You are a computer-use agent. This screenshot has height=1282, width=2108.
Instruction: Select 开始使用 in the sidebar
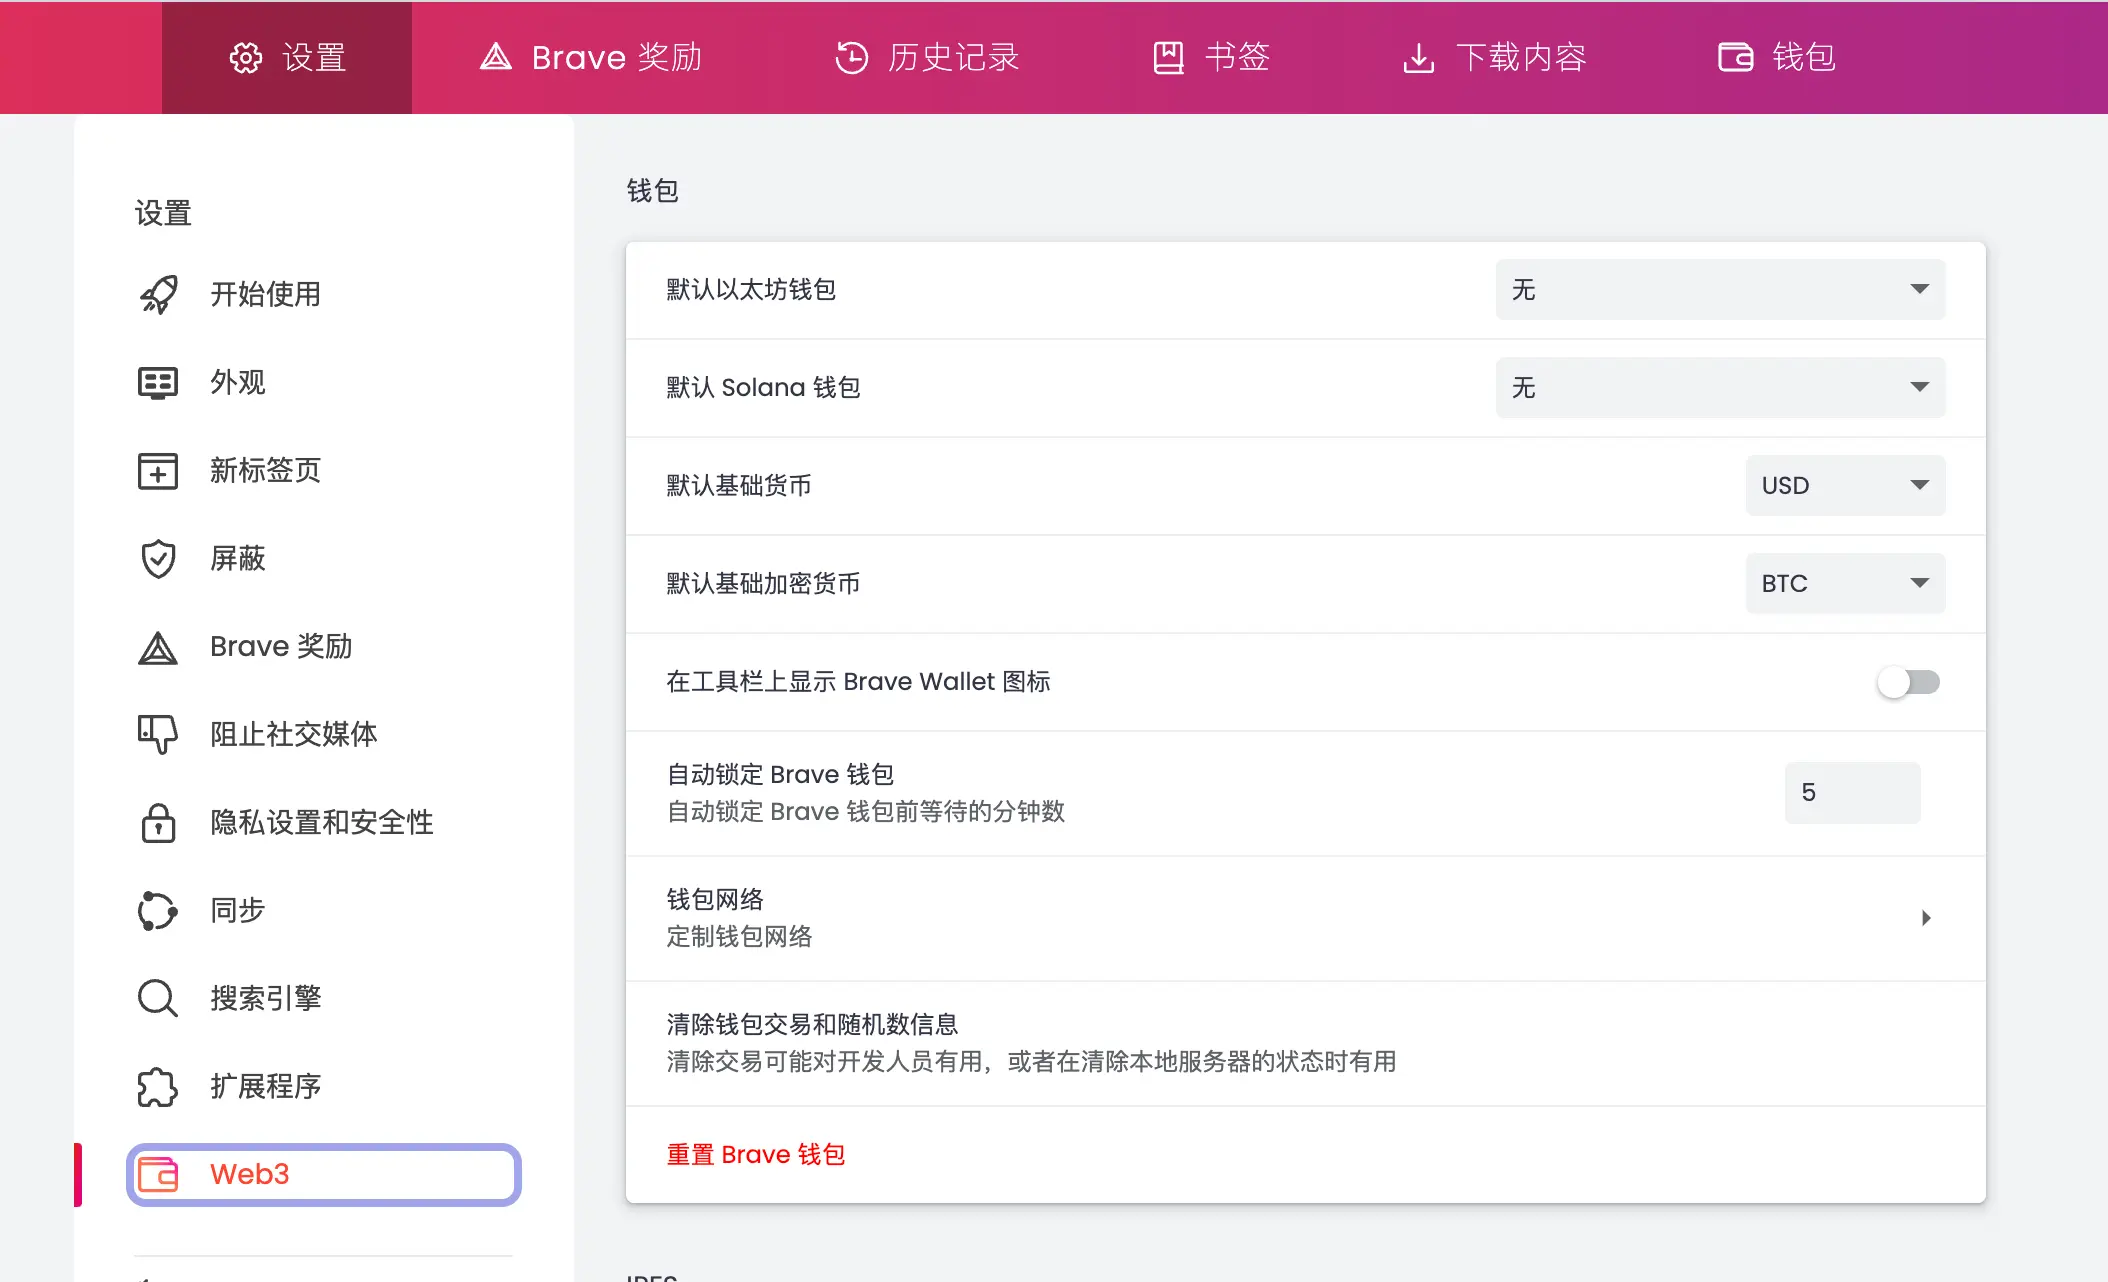click(324, 294)
